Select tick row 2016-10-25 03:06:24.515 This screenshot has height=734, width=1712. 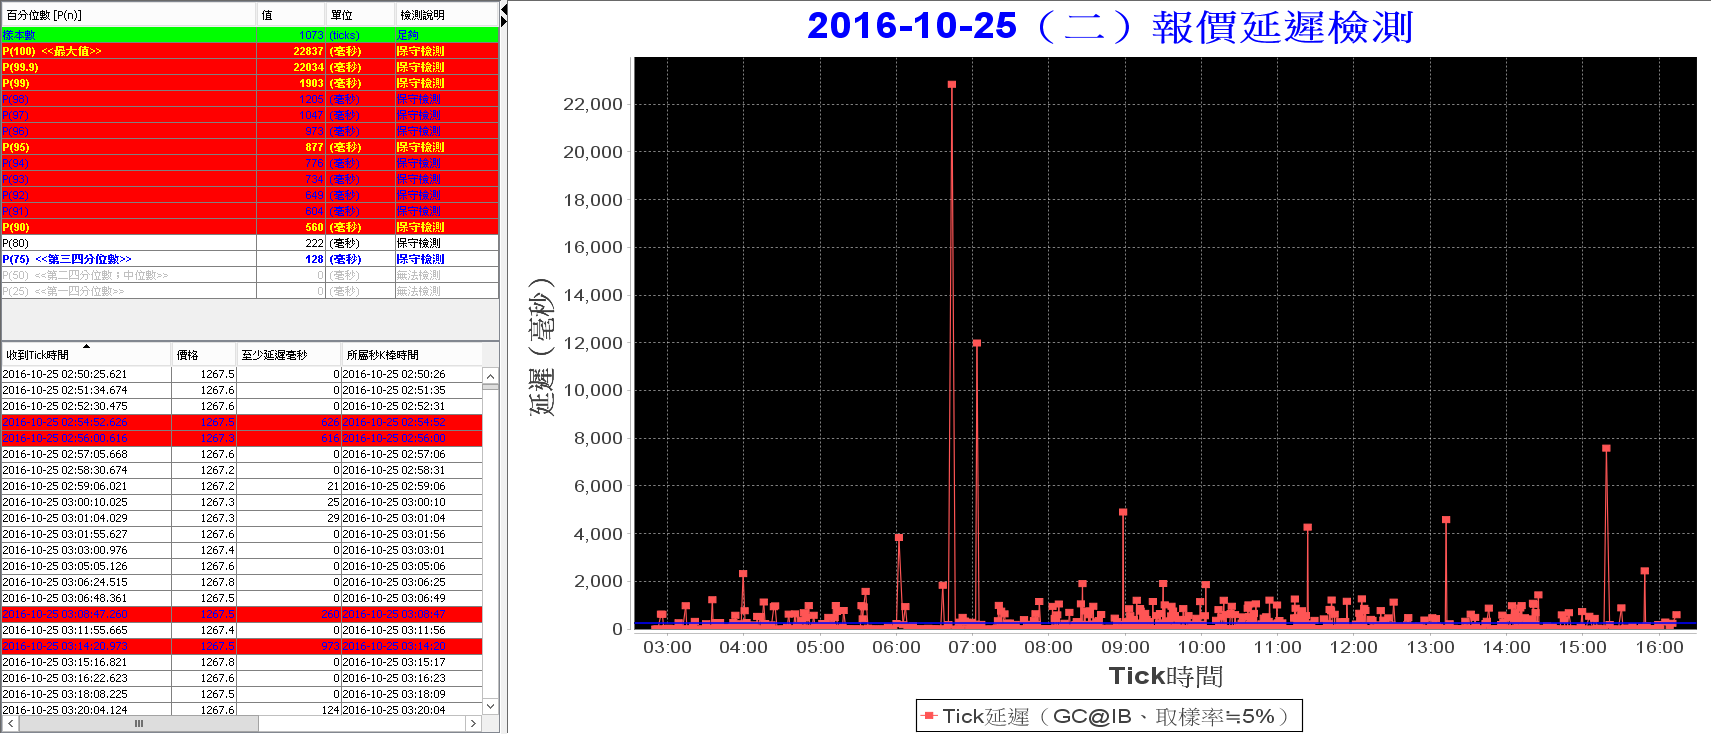[242, 582]
